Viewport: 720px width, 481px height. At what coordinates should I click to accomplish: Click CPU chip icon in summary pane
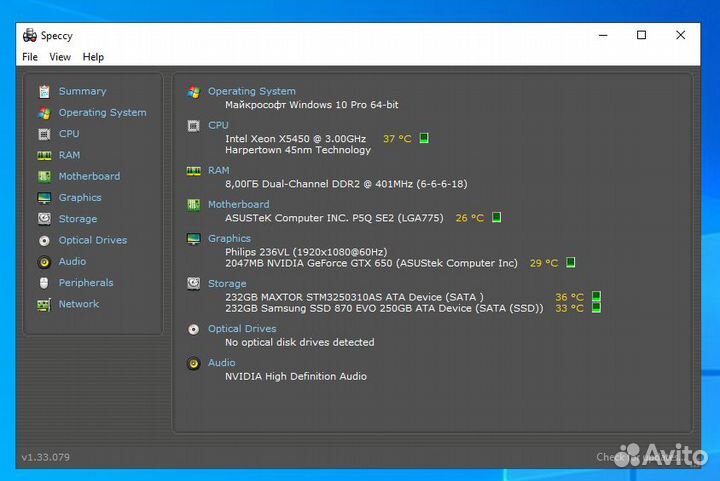194,126
